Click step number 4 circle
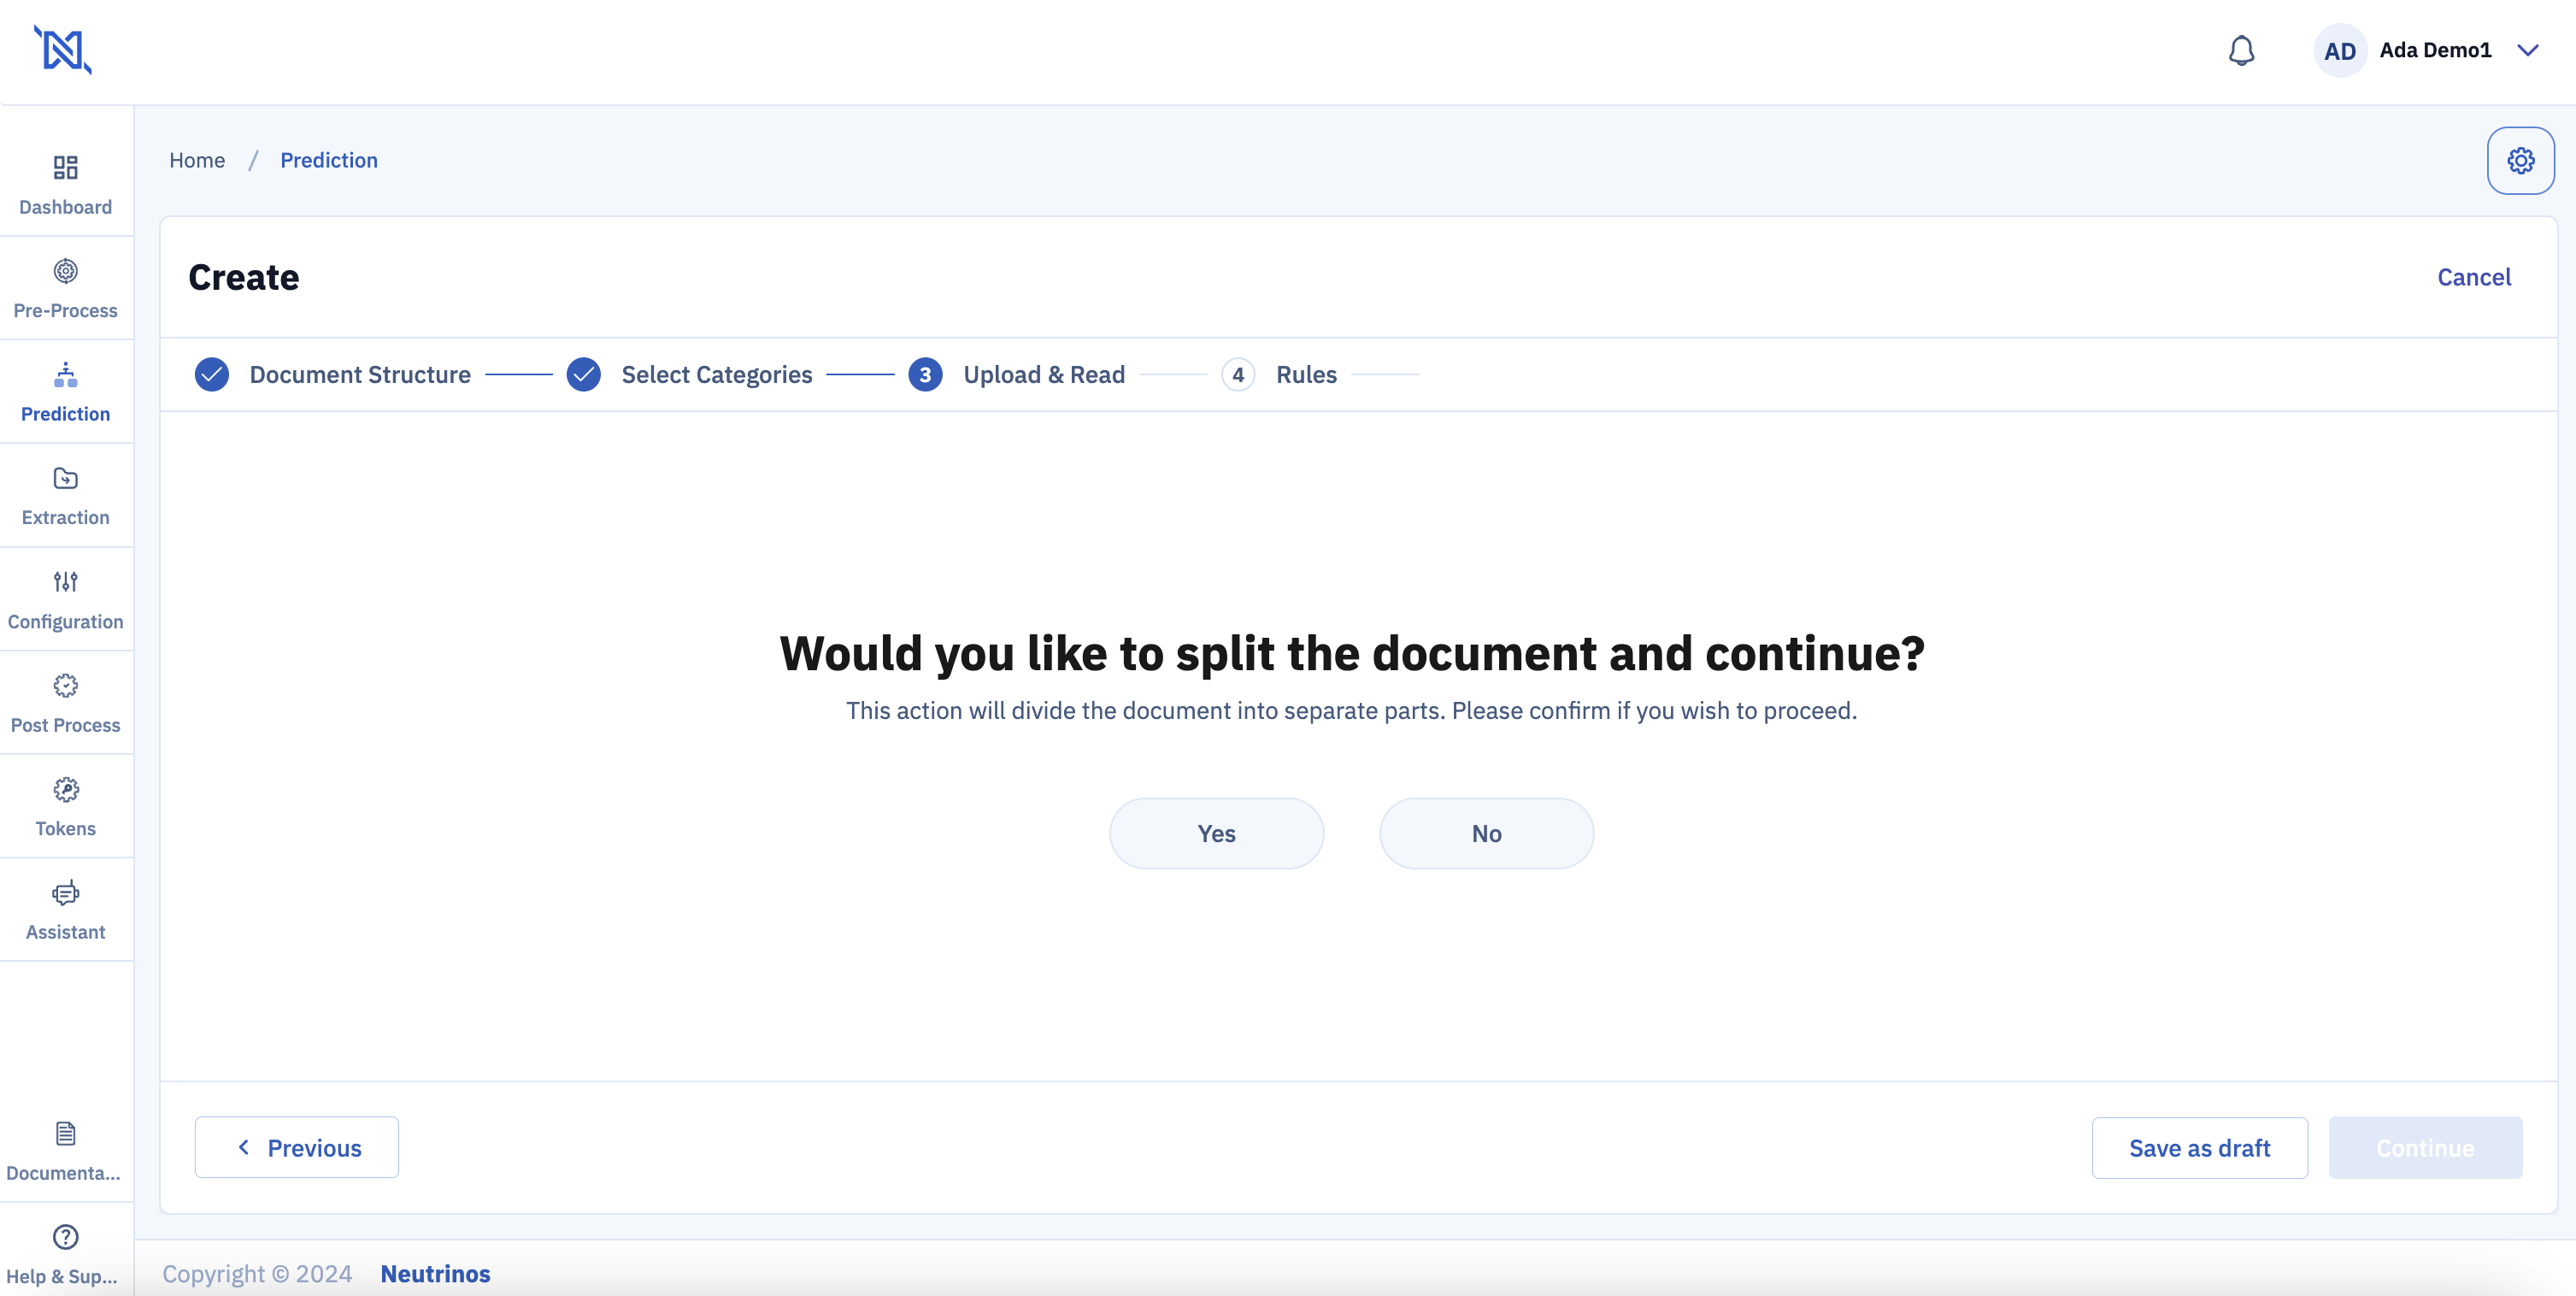 (1238, 374)
